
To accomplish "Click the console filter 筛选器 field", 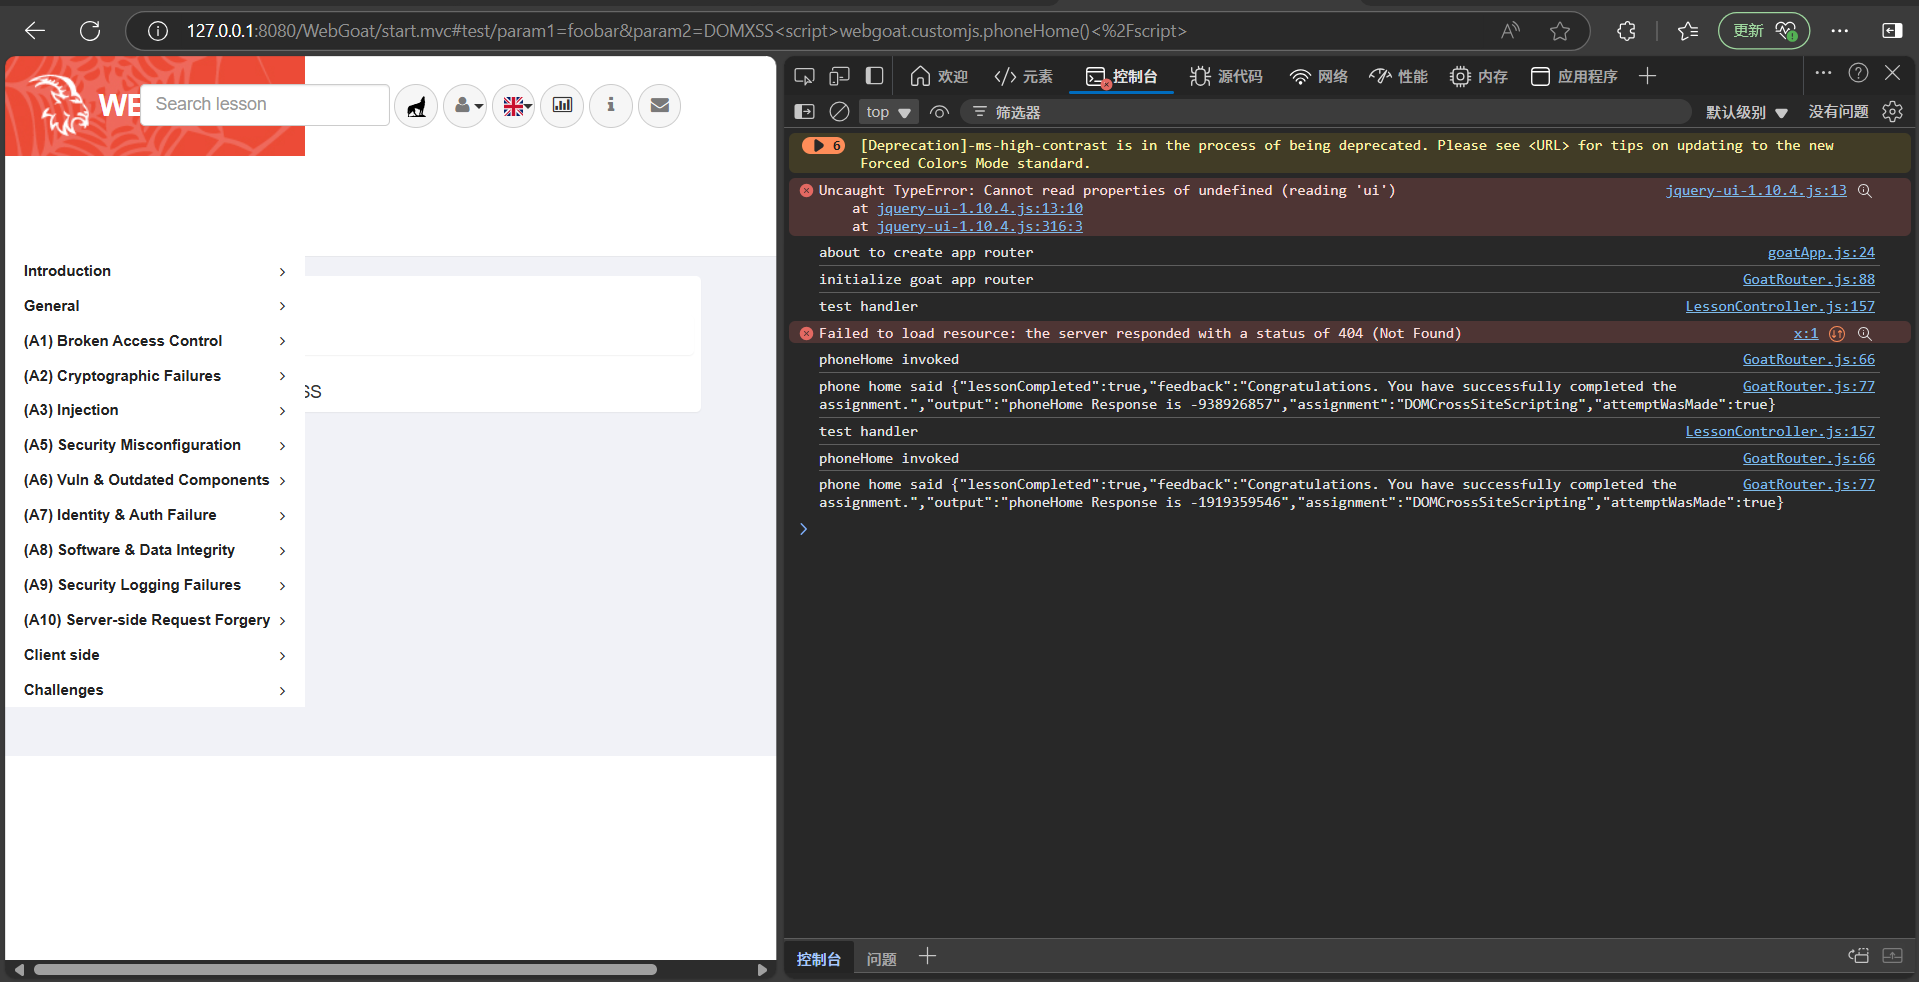I will click(1325, 112).
